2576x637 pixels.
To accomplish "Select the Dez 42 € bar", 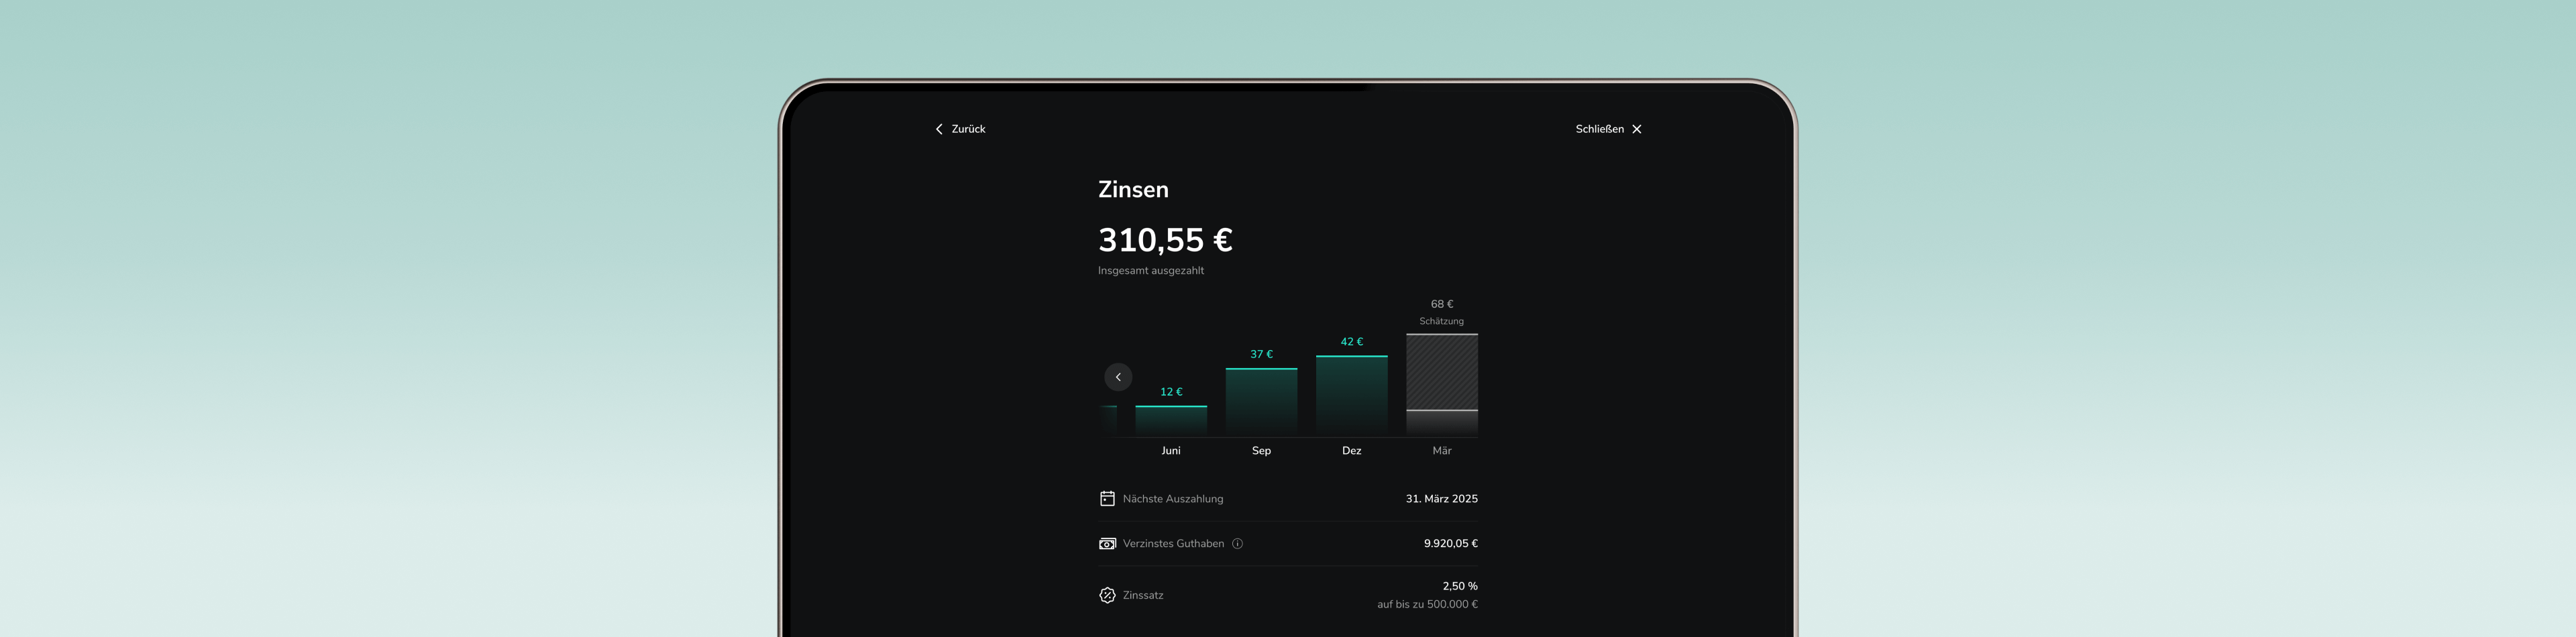I will pyautogui.click(x=1351, y=395).
